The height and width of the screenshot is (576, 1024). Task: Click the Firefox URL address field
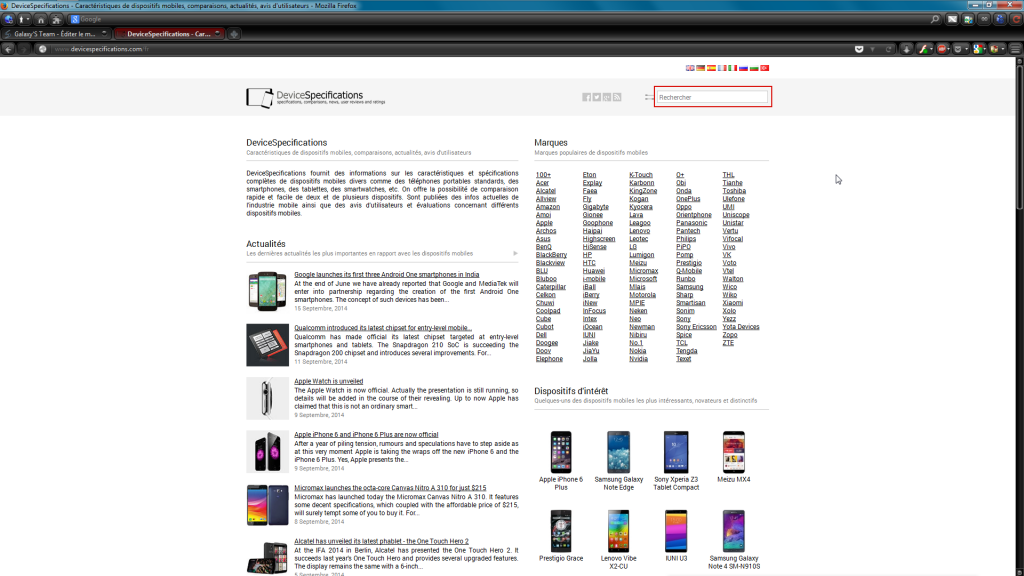coord(451,49)
